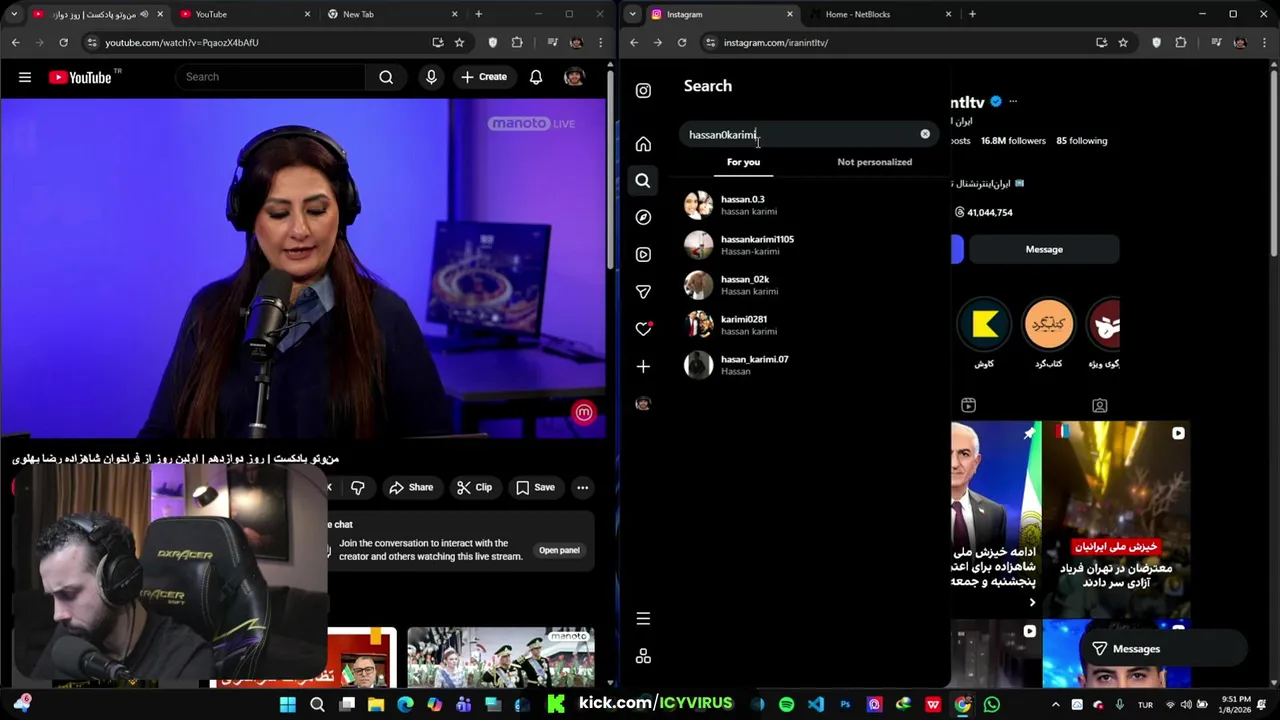Start YouTube voice search with microphone

pyautogui.click(x=431, y=77)
